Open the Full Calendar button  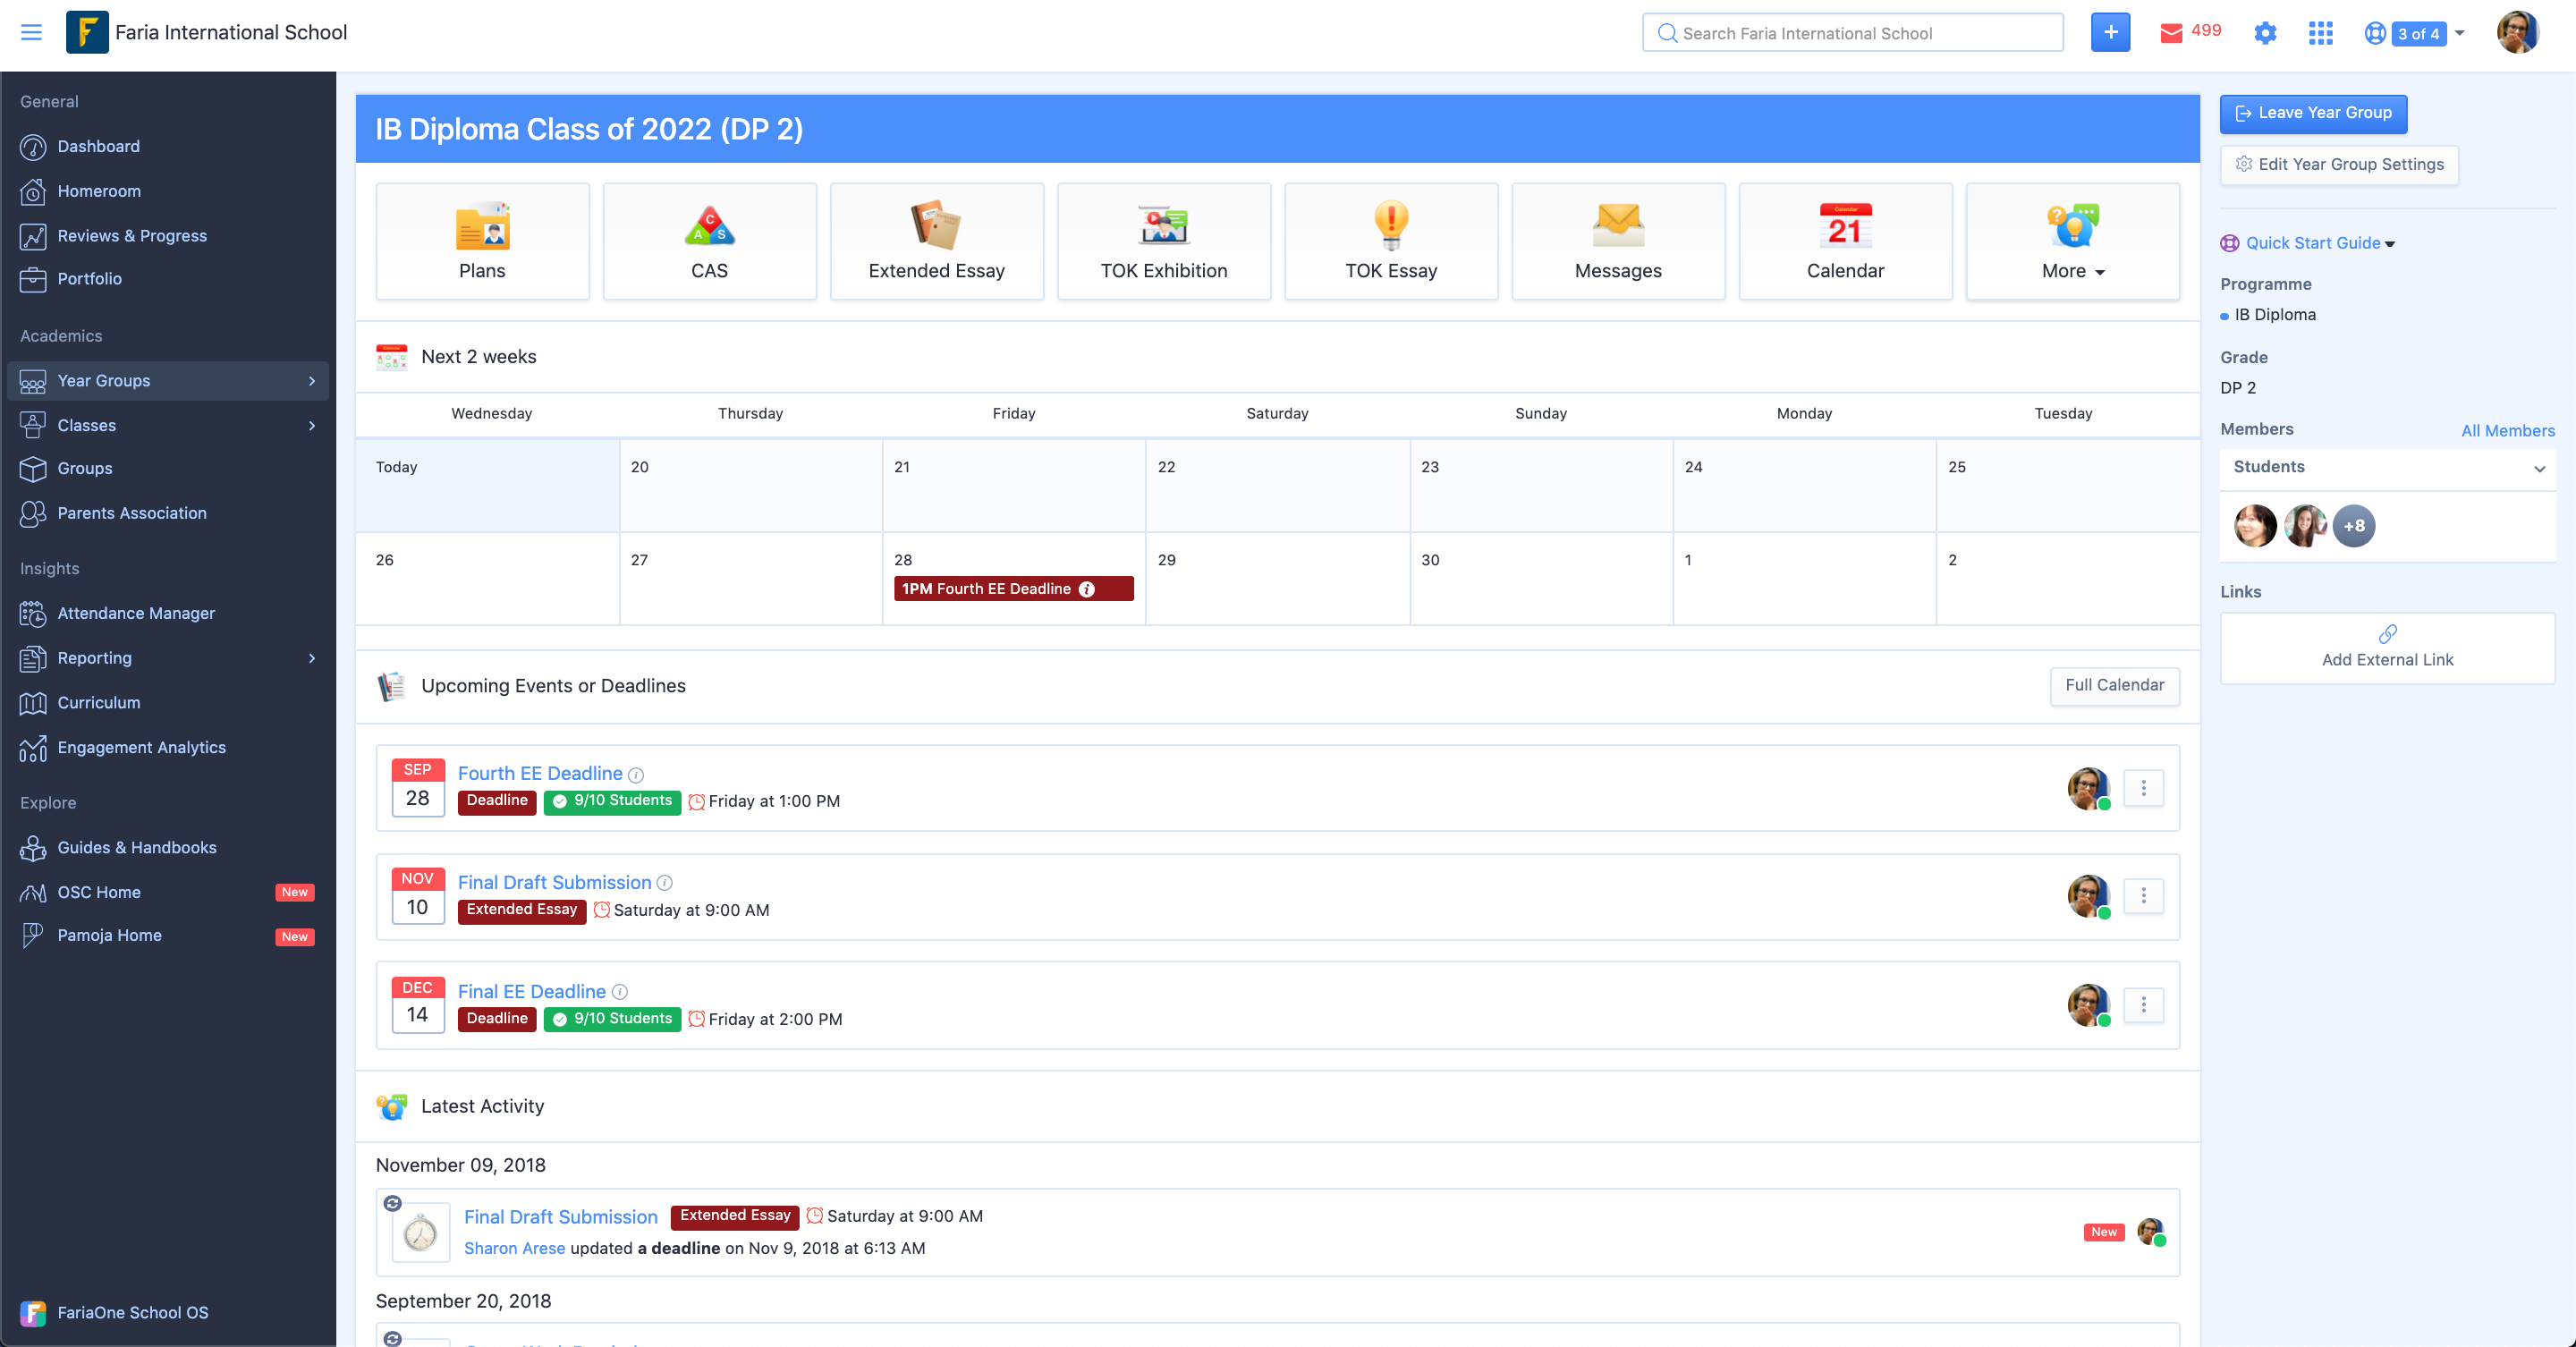click(2114, 685)
